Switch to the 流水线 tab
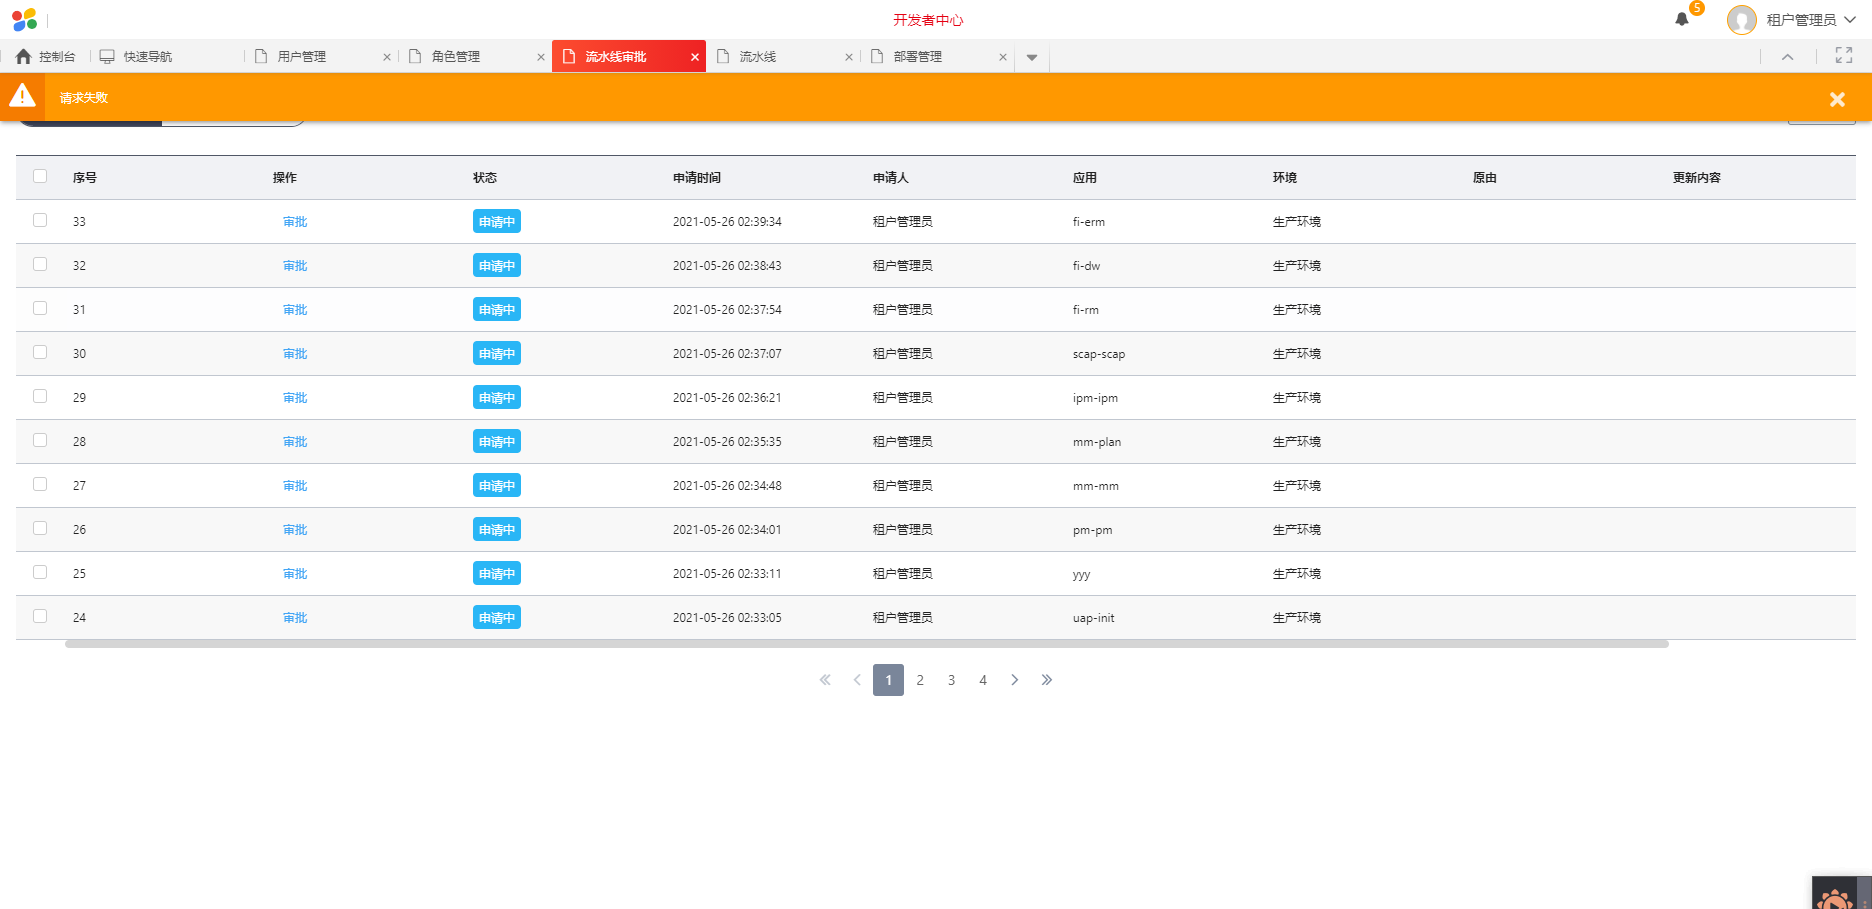This screenshot has height=909, width=1872. pos(757,57)
